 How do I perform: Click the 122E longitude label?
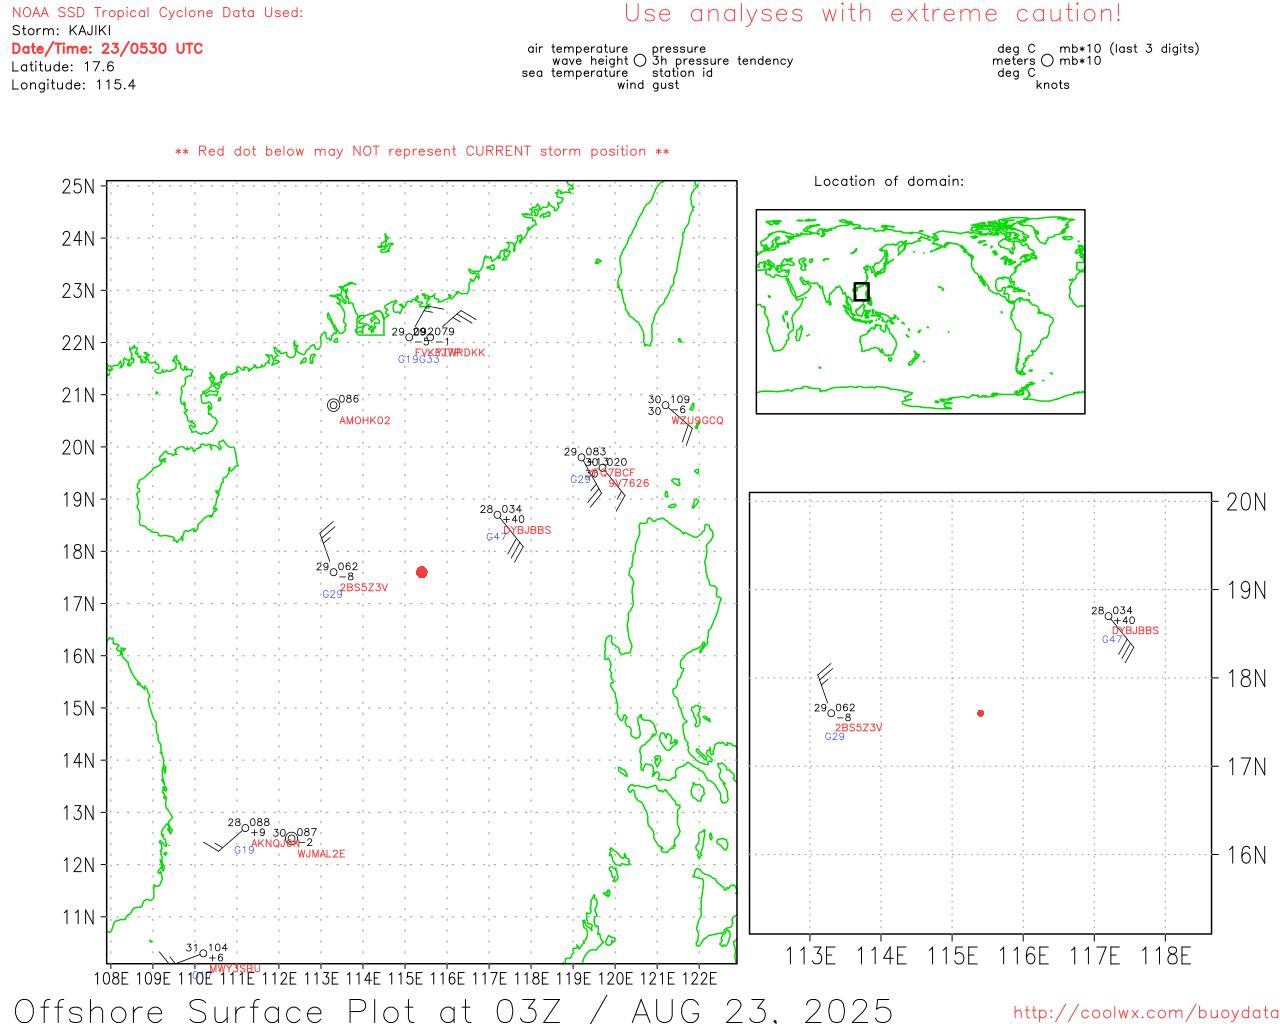pos(699,979)
